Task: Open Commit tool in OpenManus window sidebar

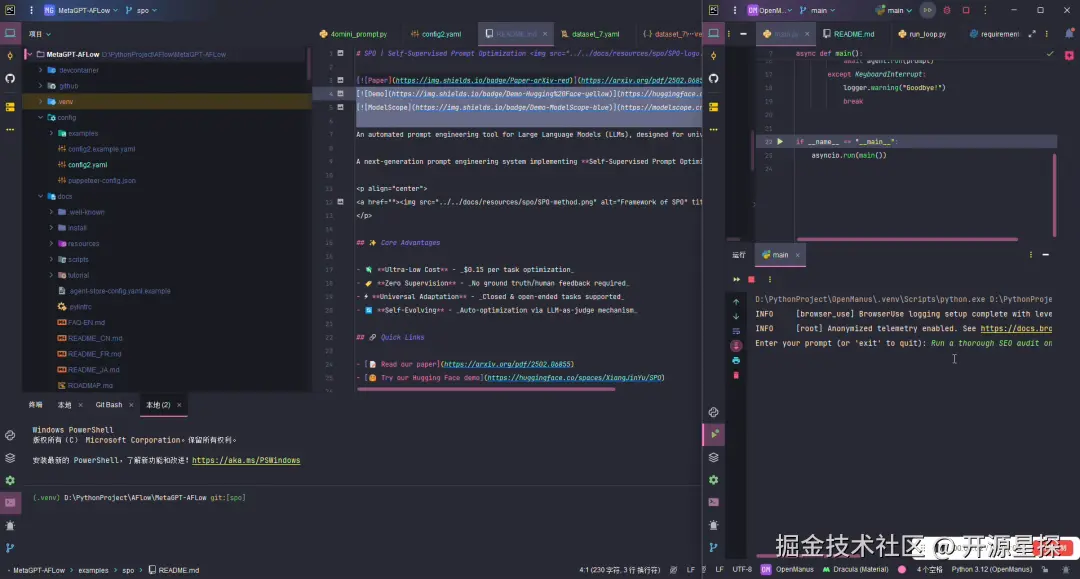Action: 714,56
